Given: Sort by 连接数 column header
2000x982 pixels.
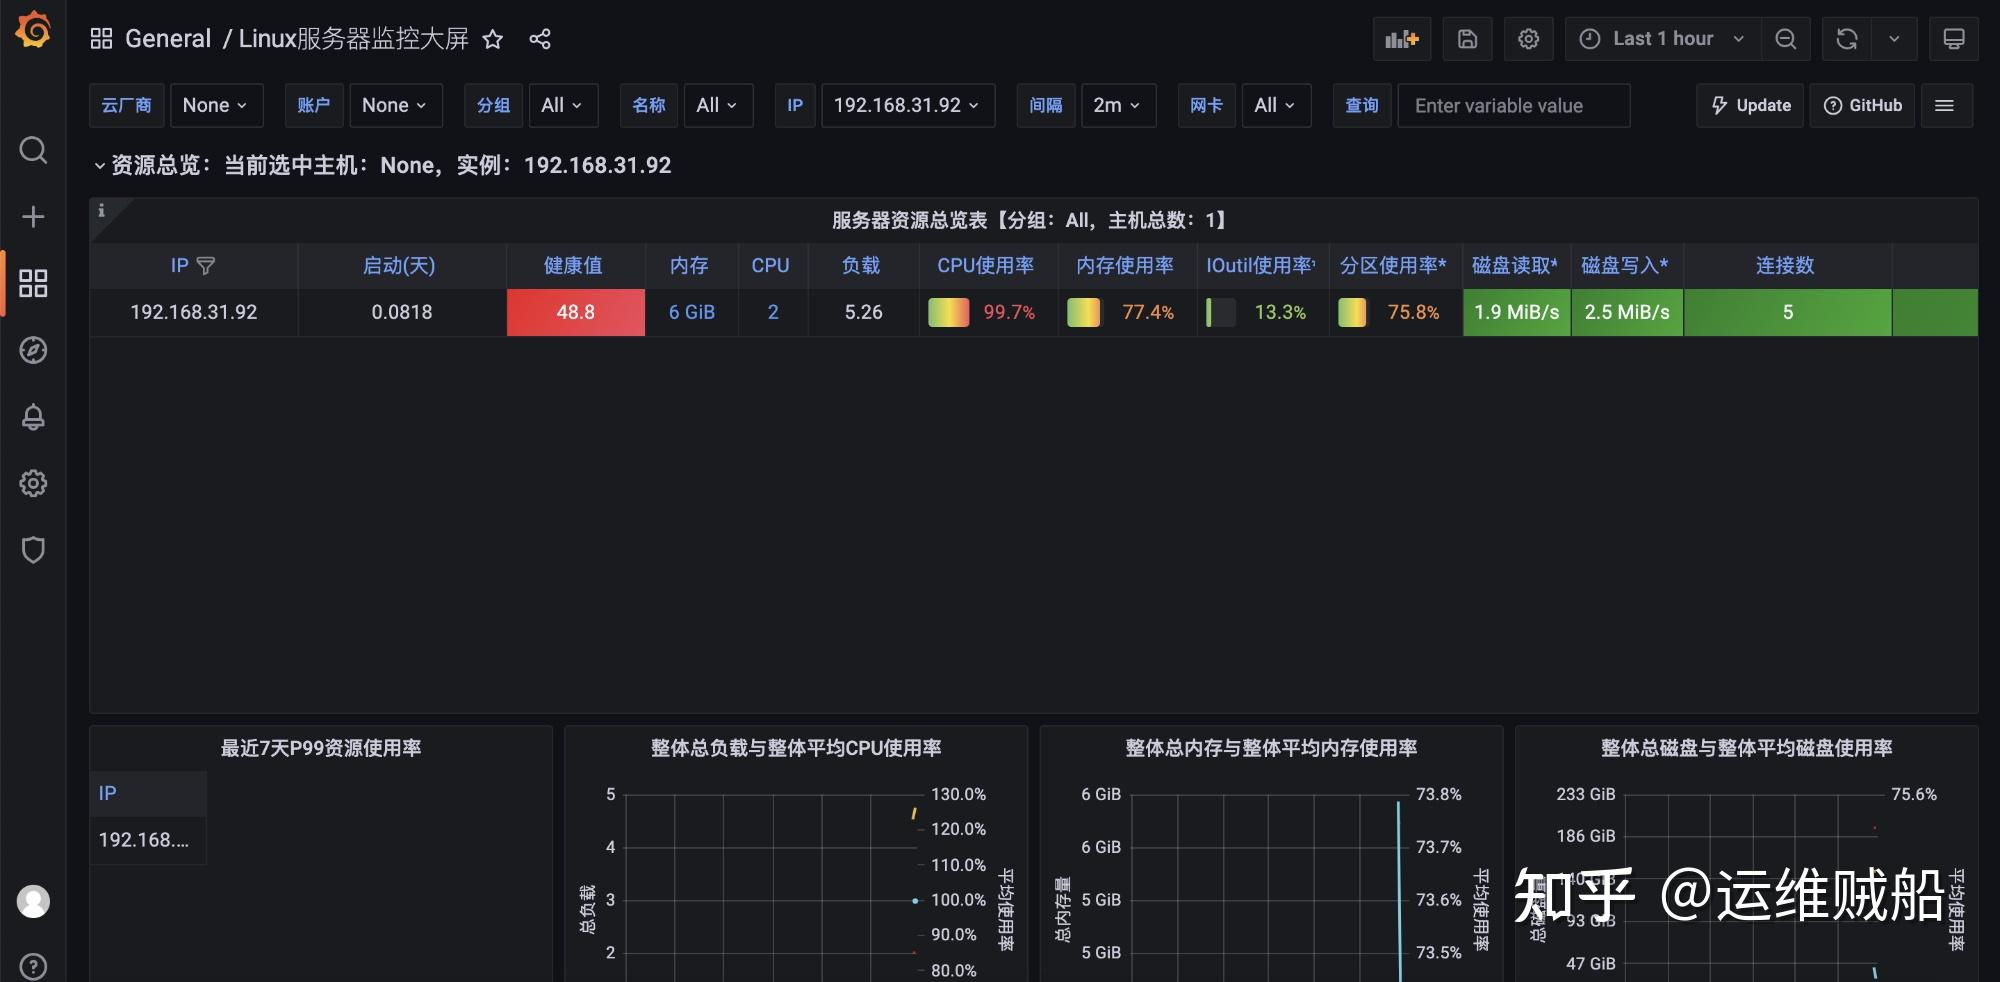Looking at the screenshot, I should tap(1785, 266).
